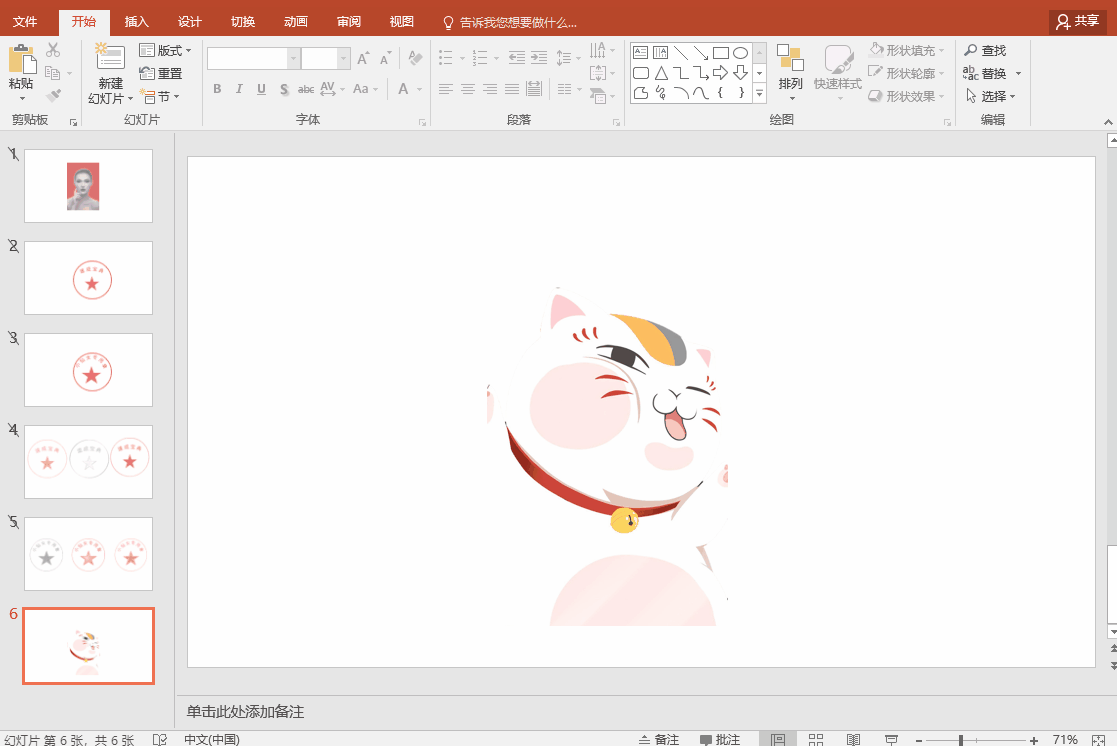Click the Cut scissors icon
1117x746 pixels.
point(53,50)
